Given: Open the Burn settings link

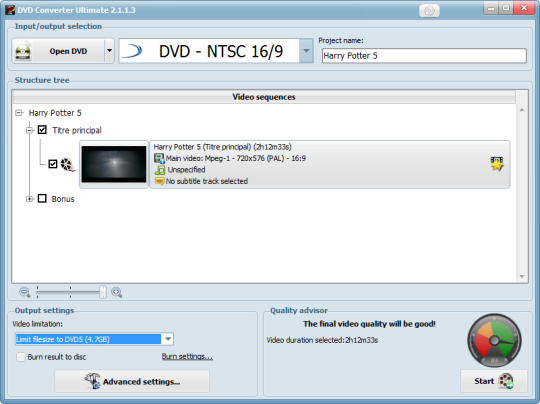Looking at the screenshot, I should (187, 356).
